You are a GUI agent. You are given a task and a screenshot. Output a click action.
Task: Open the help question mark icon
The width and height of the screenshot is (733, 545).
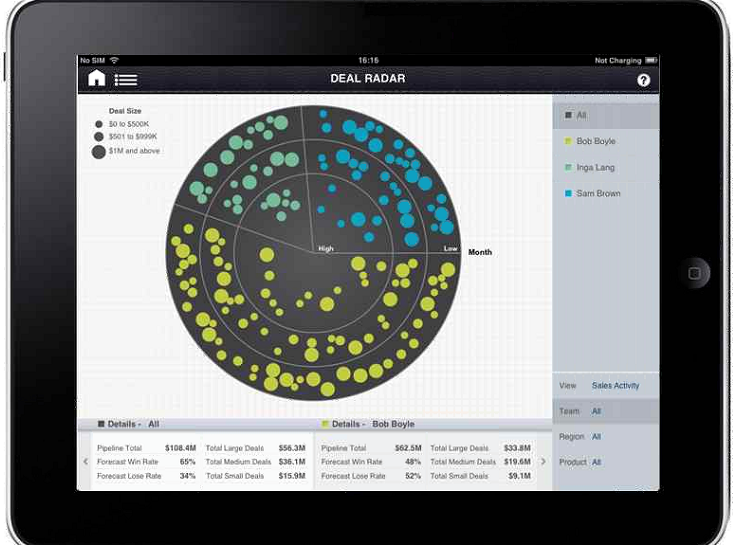pos(643,80)
